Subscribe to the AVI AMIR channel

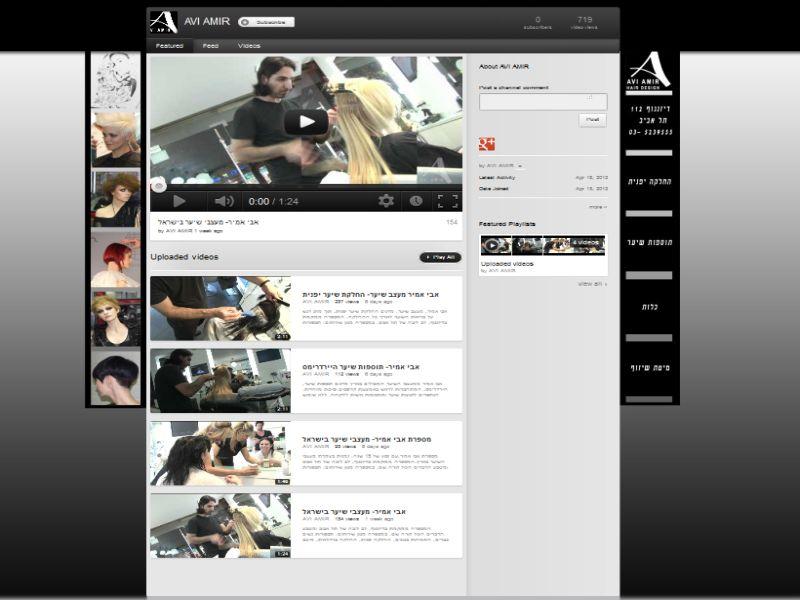click(266, 22)
